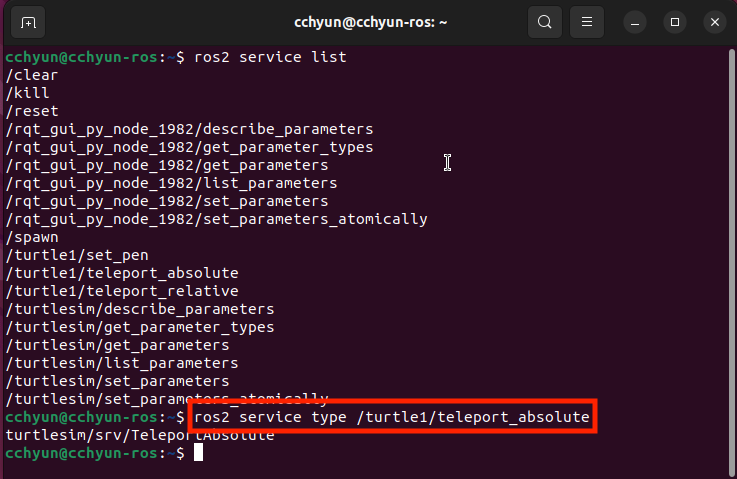This screenshot has width=737, height=479.
Task: Click the /spawn service line
Action: (x=31, y=237)
